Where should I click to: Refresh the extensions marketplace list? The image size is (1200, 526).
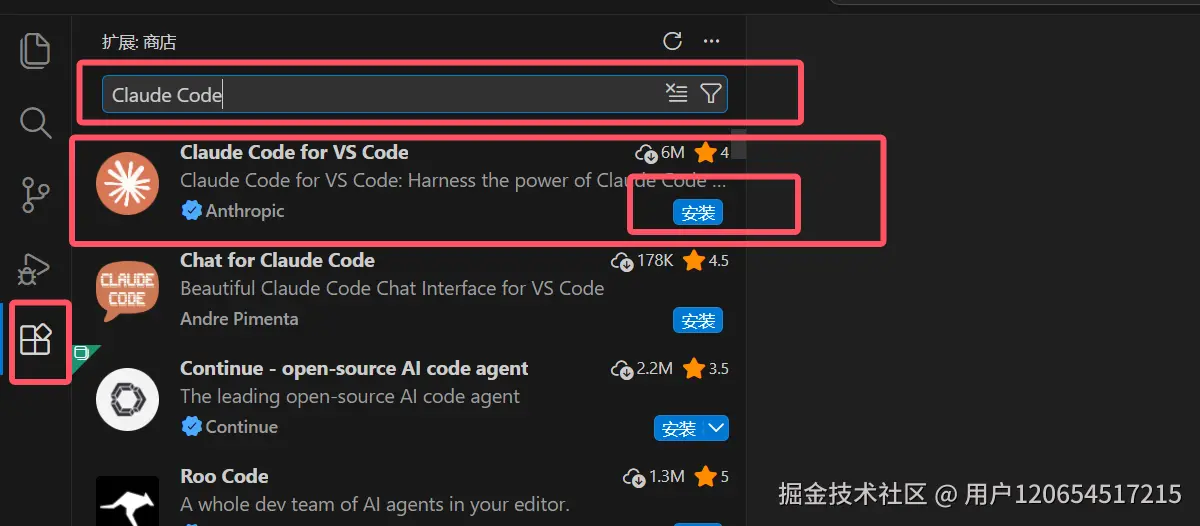click(673, 41)
